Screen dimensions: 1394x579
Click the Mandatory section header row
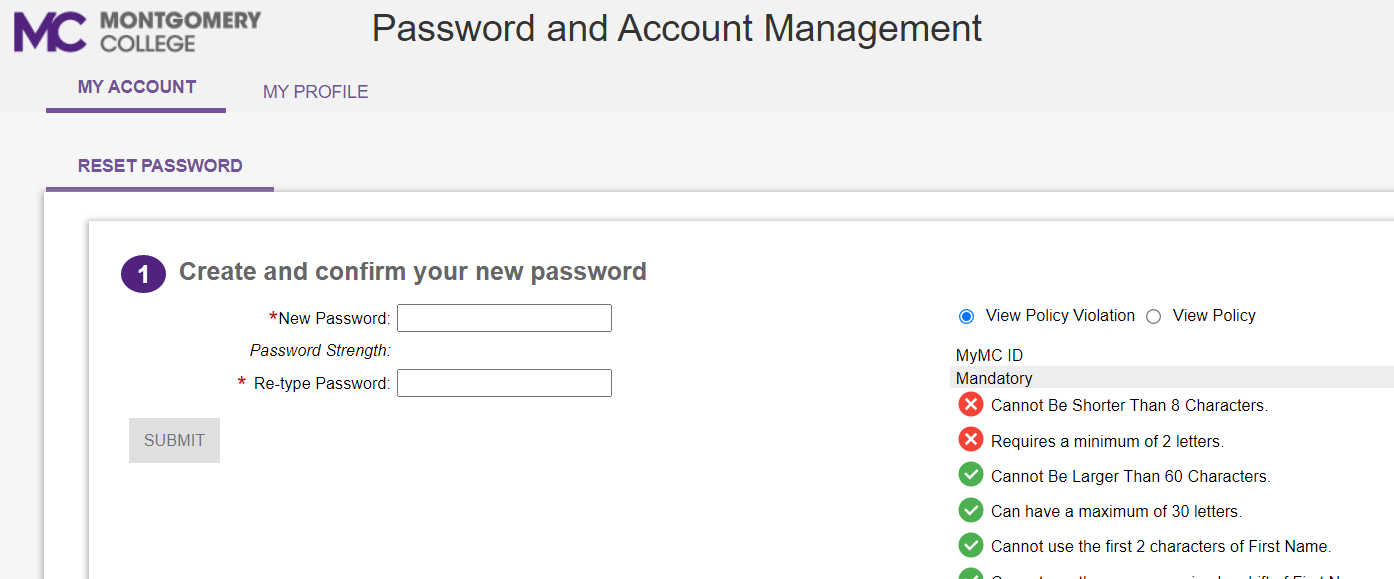(x=1171, y=378)
